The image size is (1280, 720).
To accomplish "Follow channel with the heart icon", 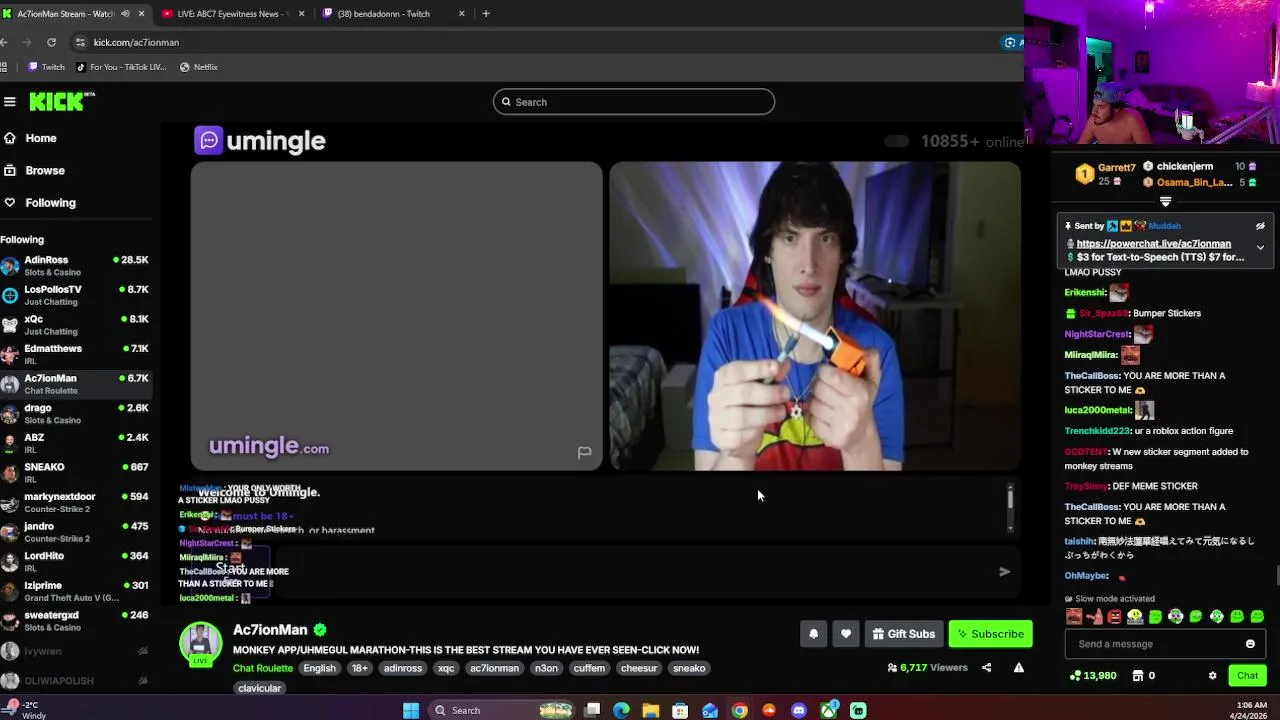I will (x=845, y=633).
